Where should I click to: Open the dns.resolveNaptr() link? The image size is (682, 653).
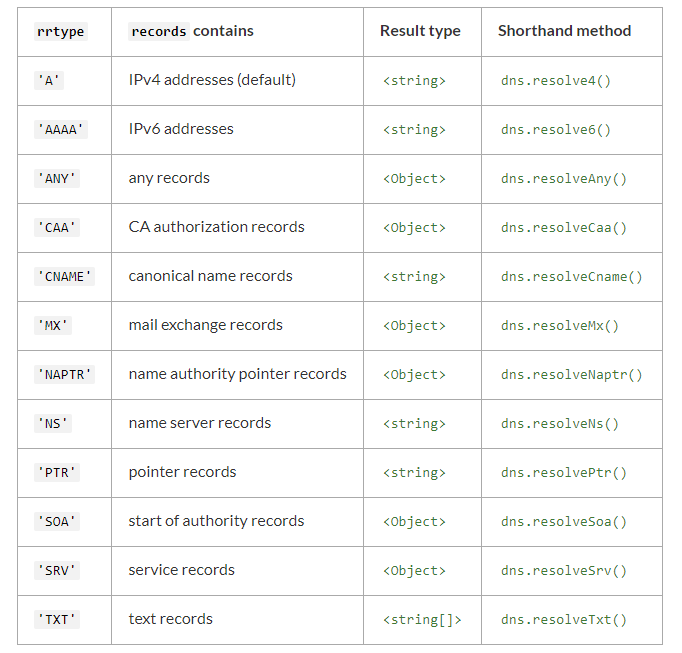(571, 375)
